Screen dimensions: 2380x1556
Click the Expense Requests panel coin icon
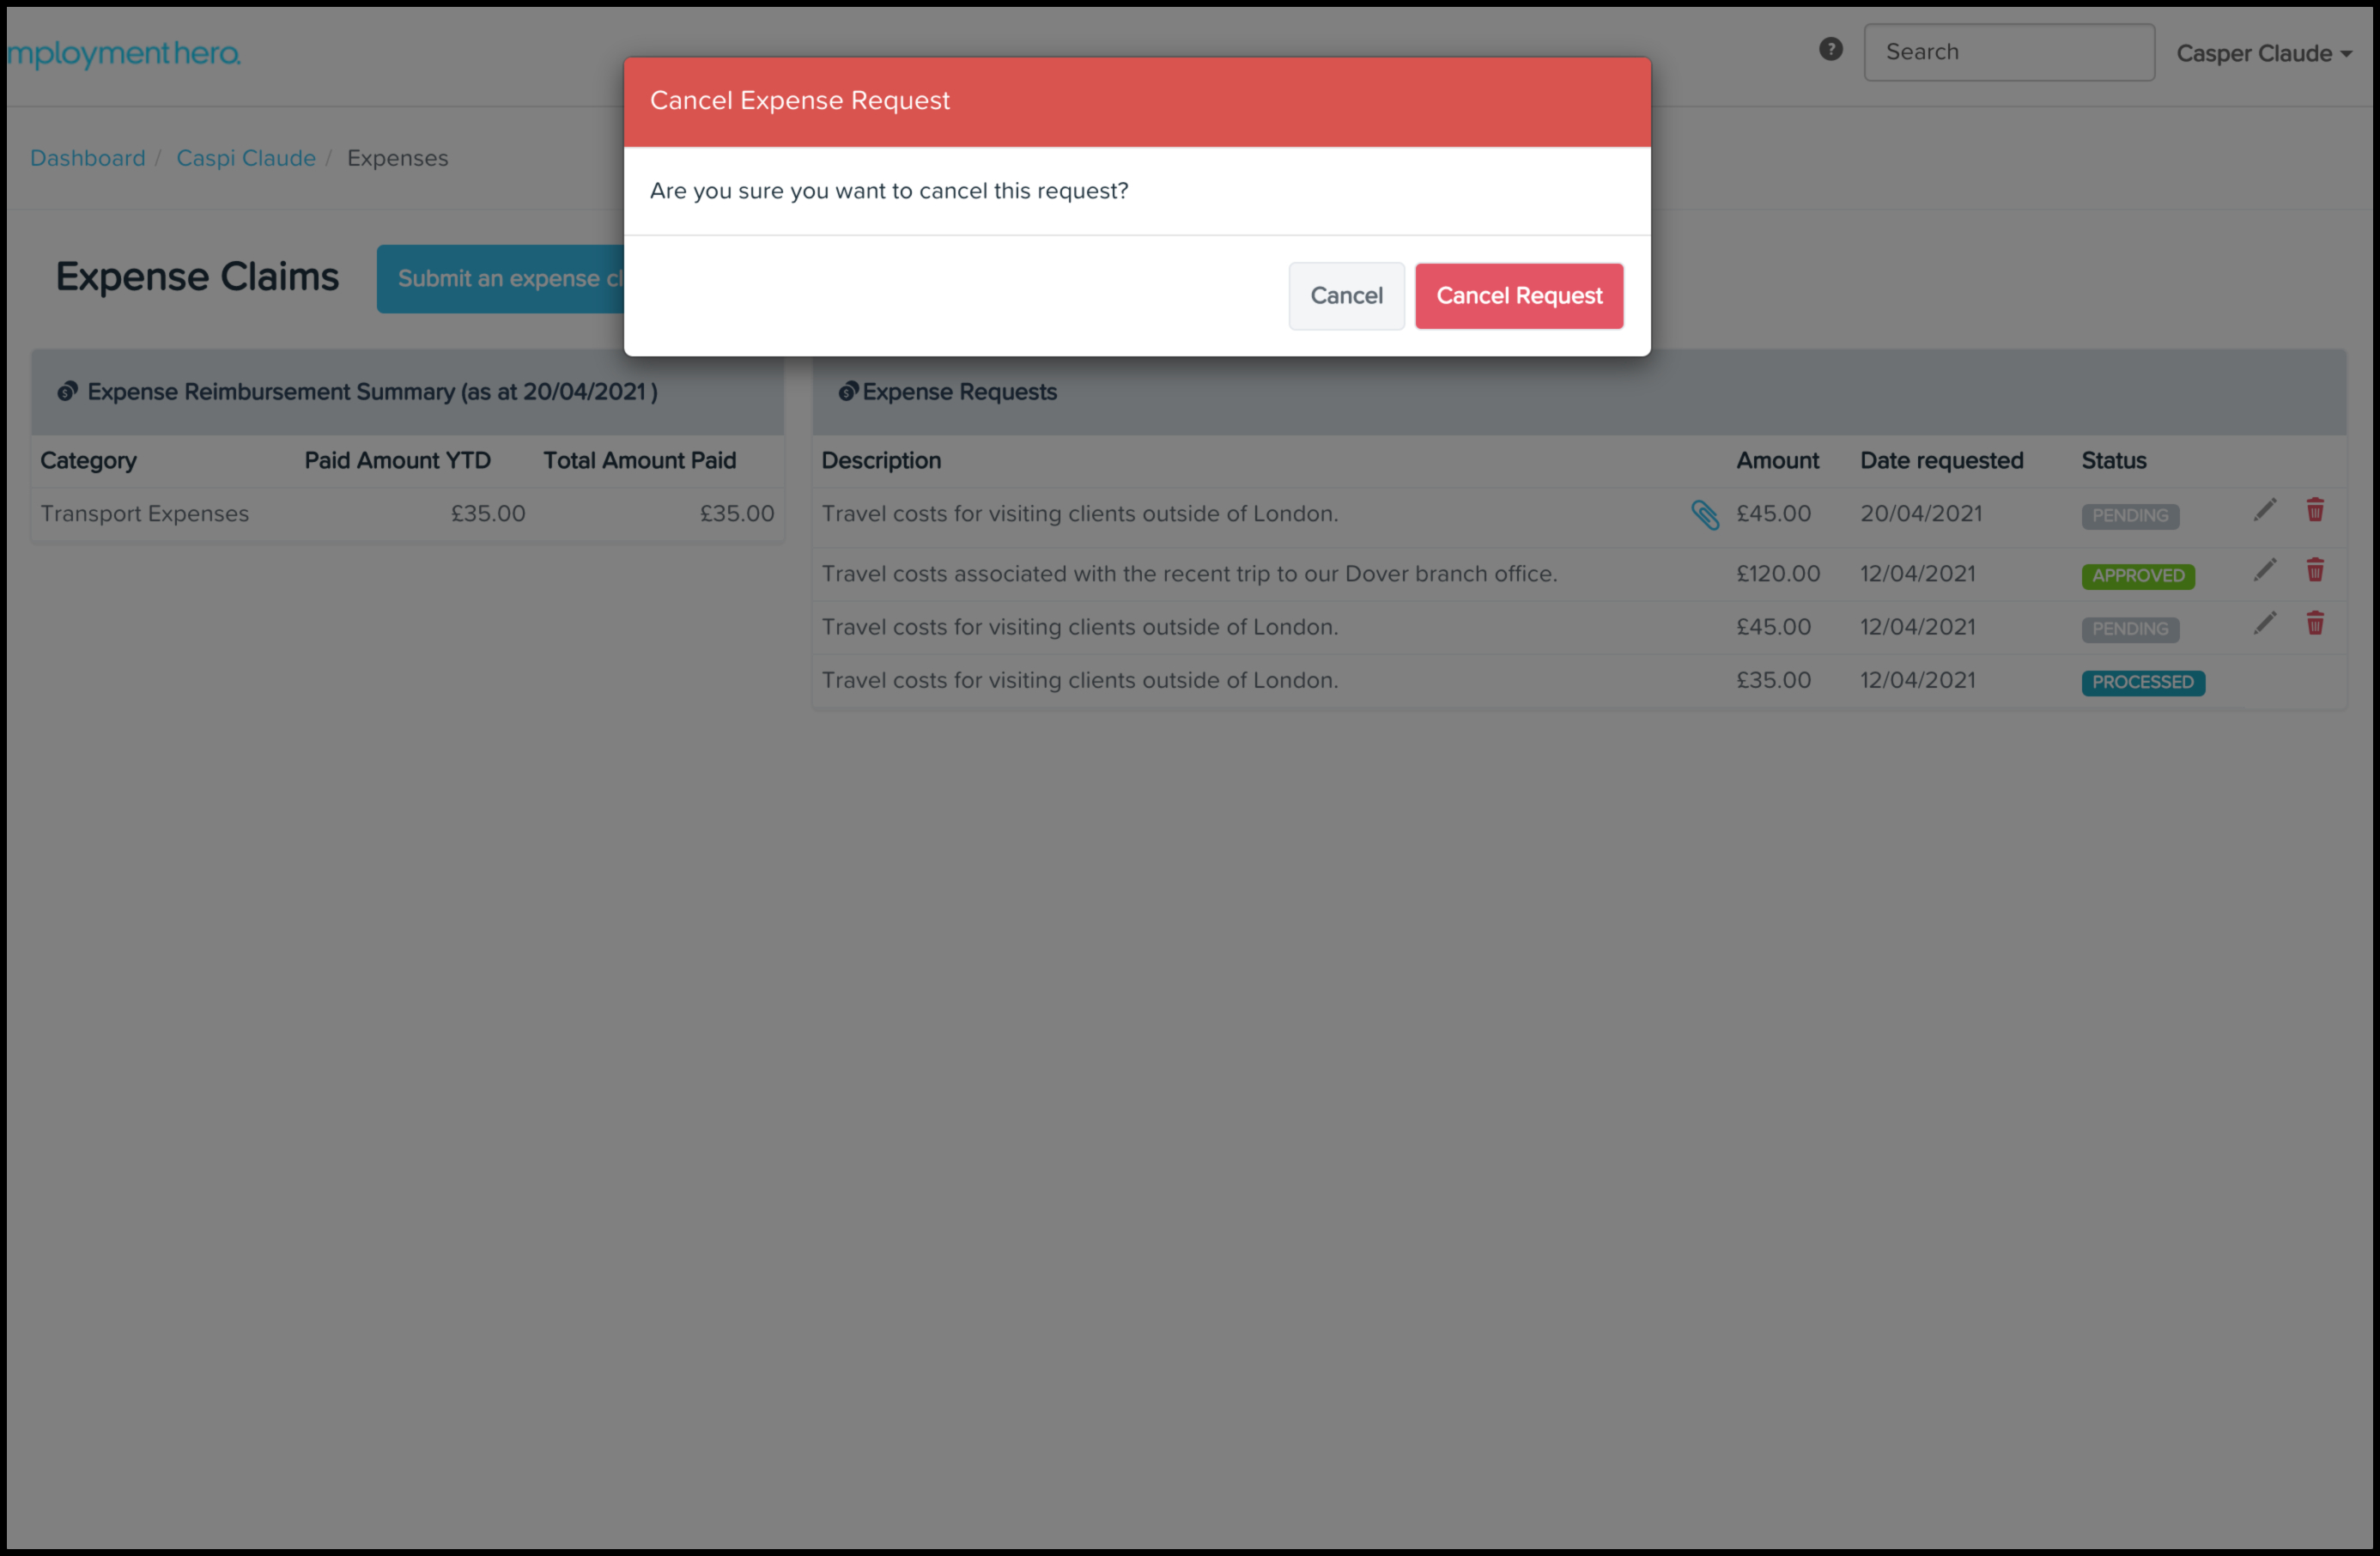848,391
